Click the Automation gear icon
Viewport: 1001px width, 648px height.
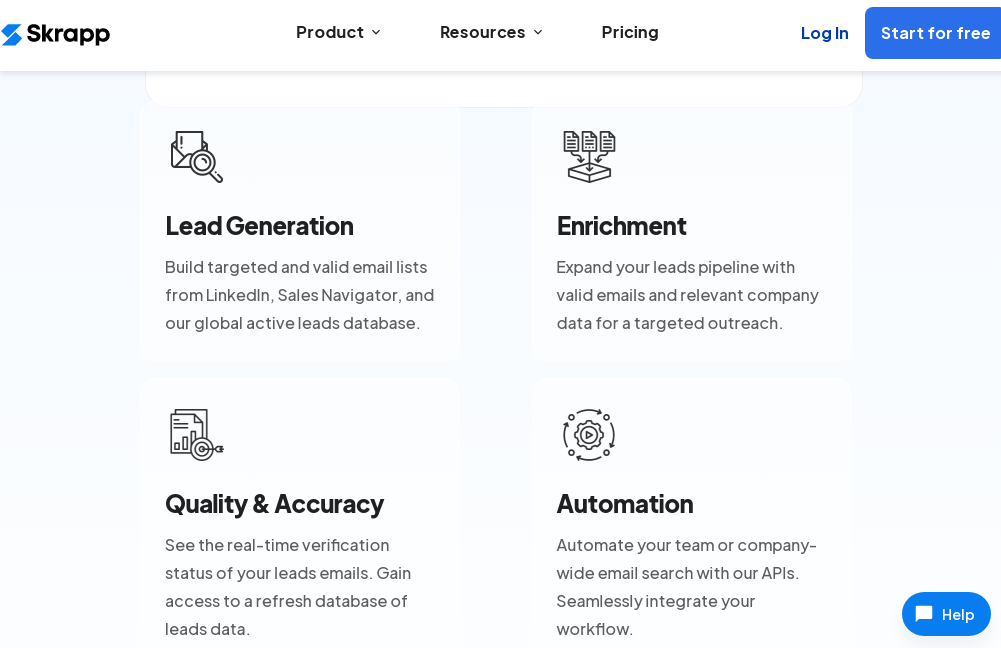point(589,434)
